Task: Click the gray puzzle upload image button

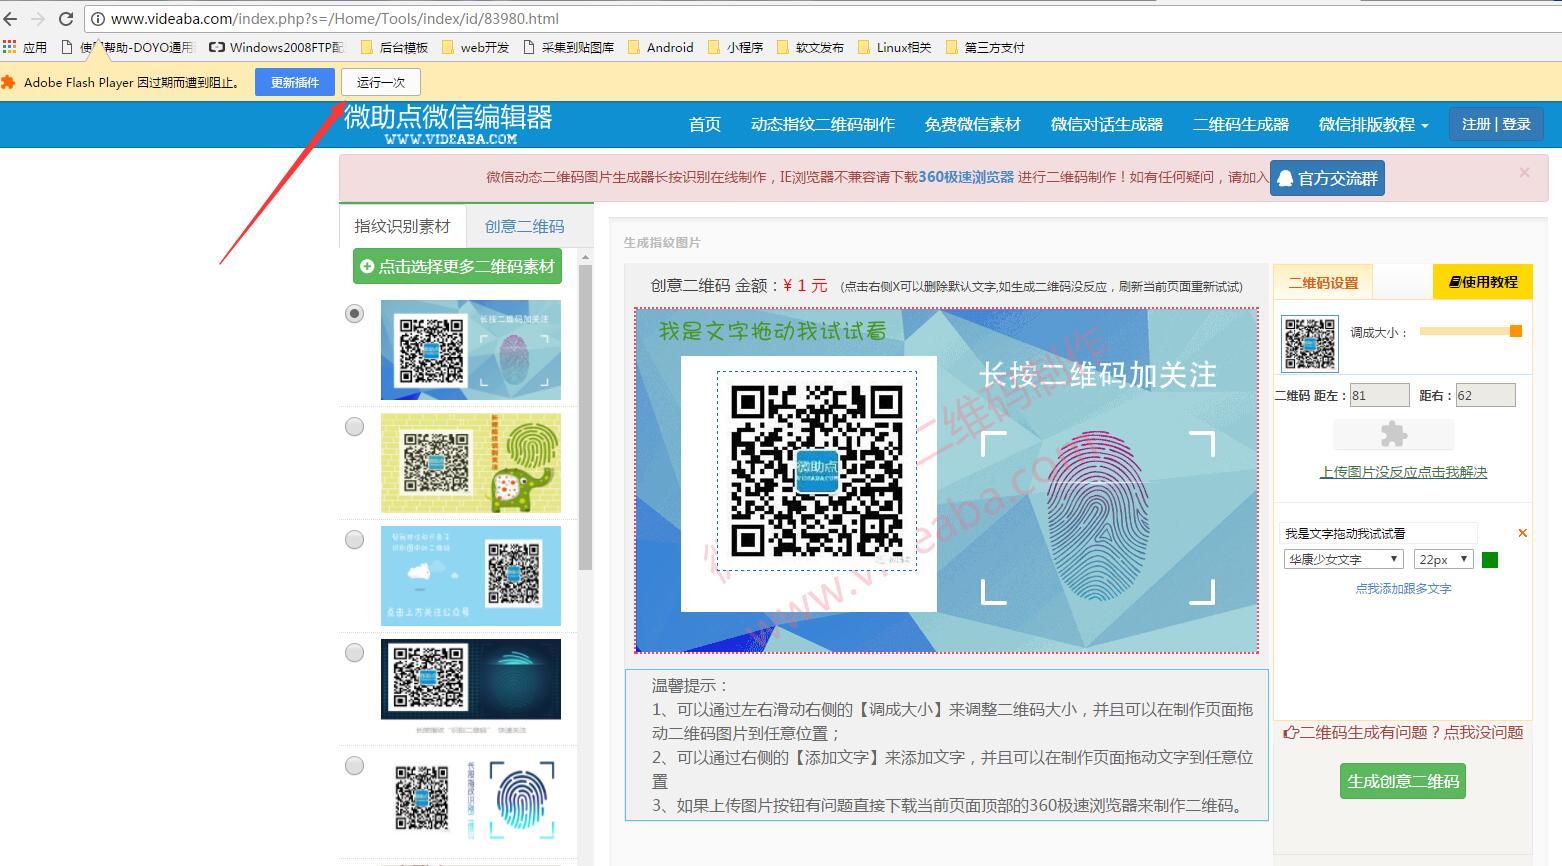Action: point(1394,434)
